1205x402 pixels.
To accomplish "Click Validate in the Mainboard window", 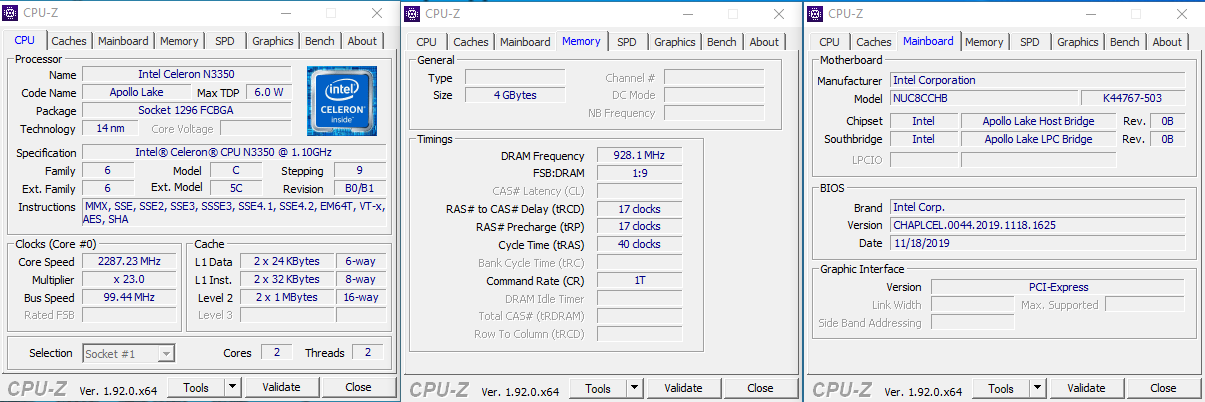I will coord(1087,388).
